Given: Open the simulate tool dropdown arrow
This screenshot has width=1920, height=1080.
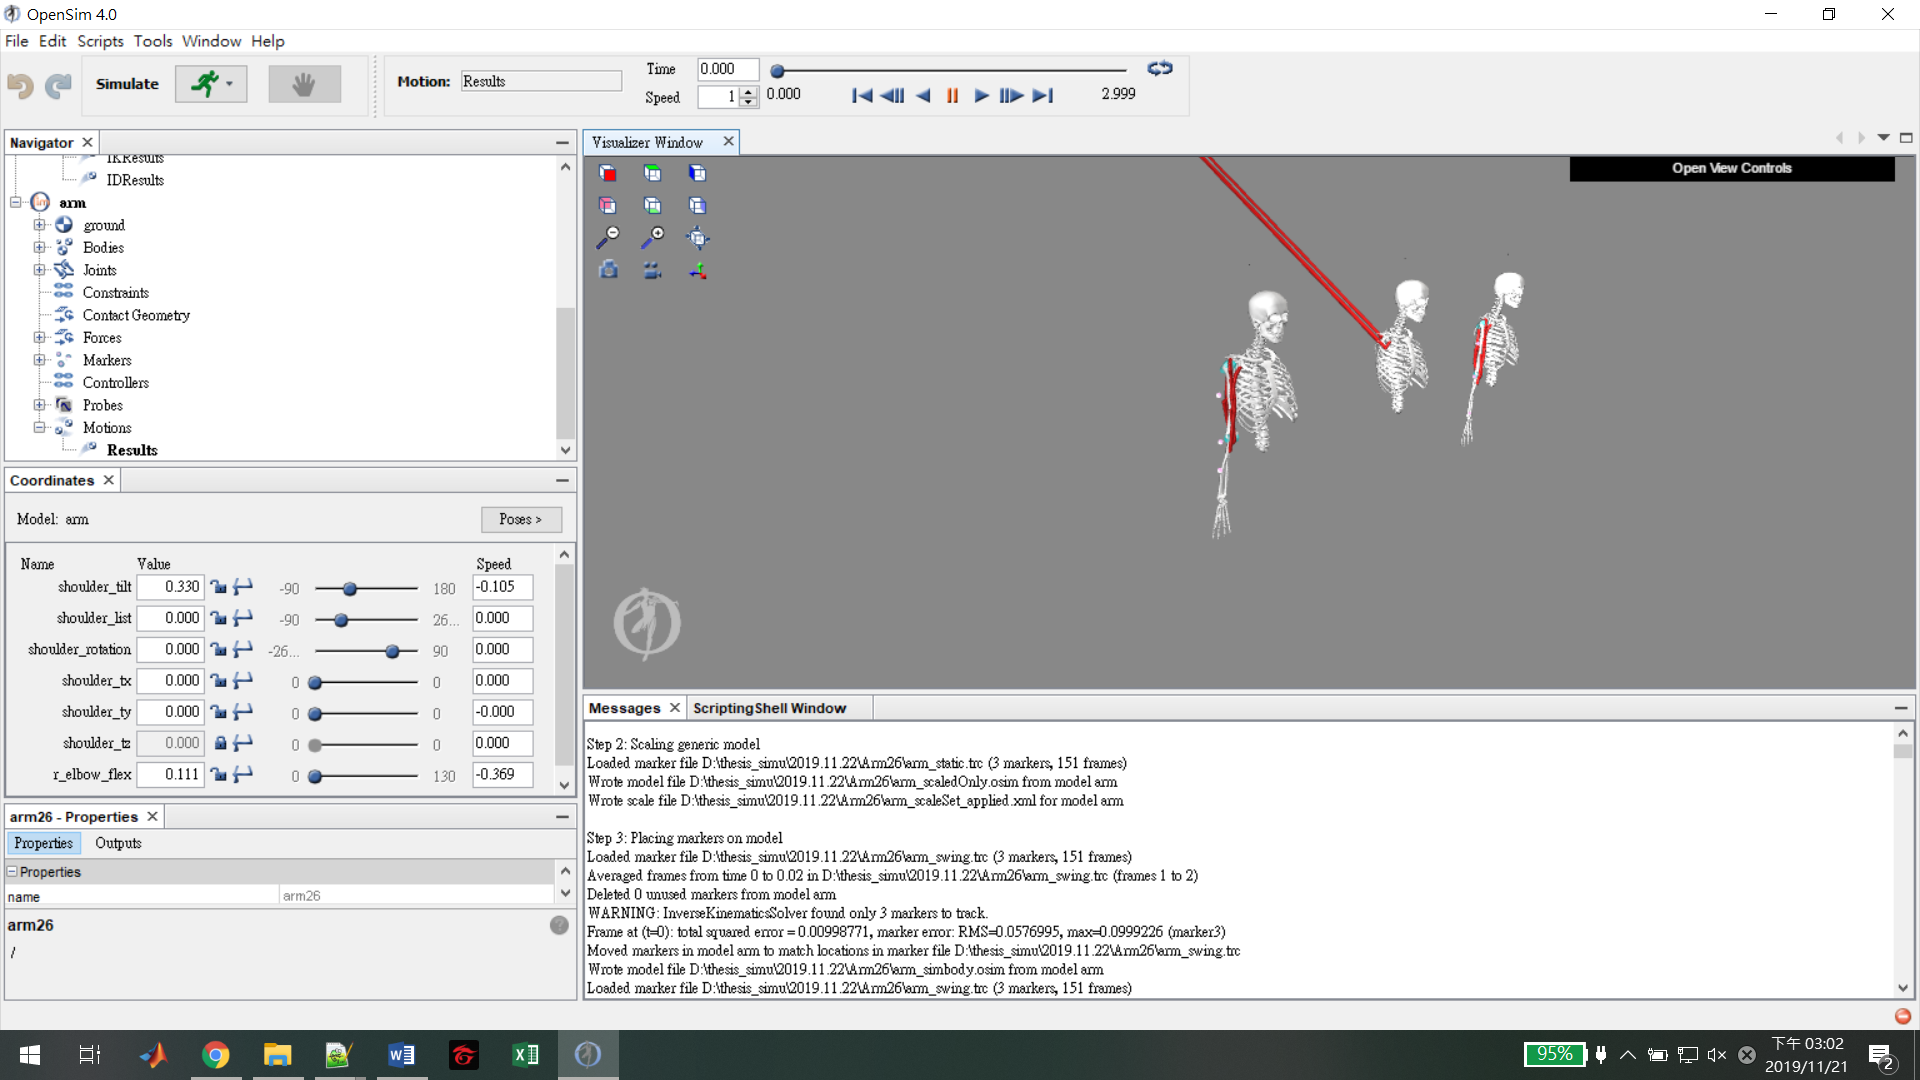Looking at the screenshot, I should [230, 84].
